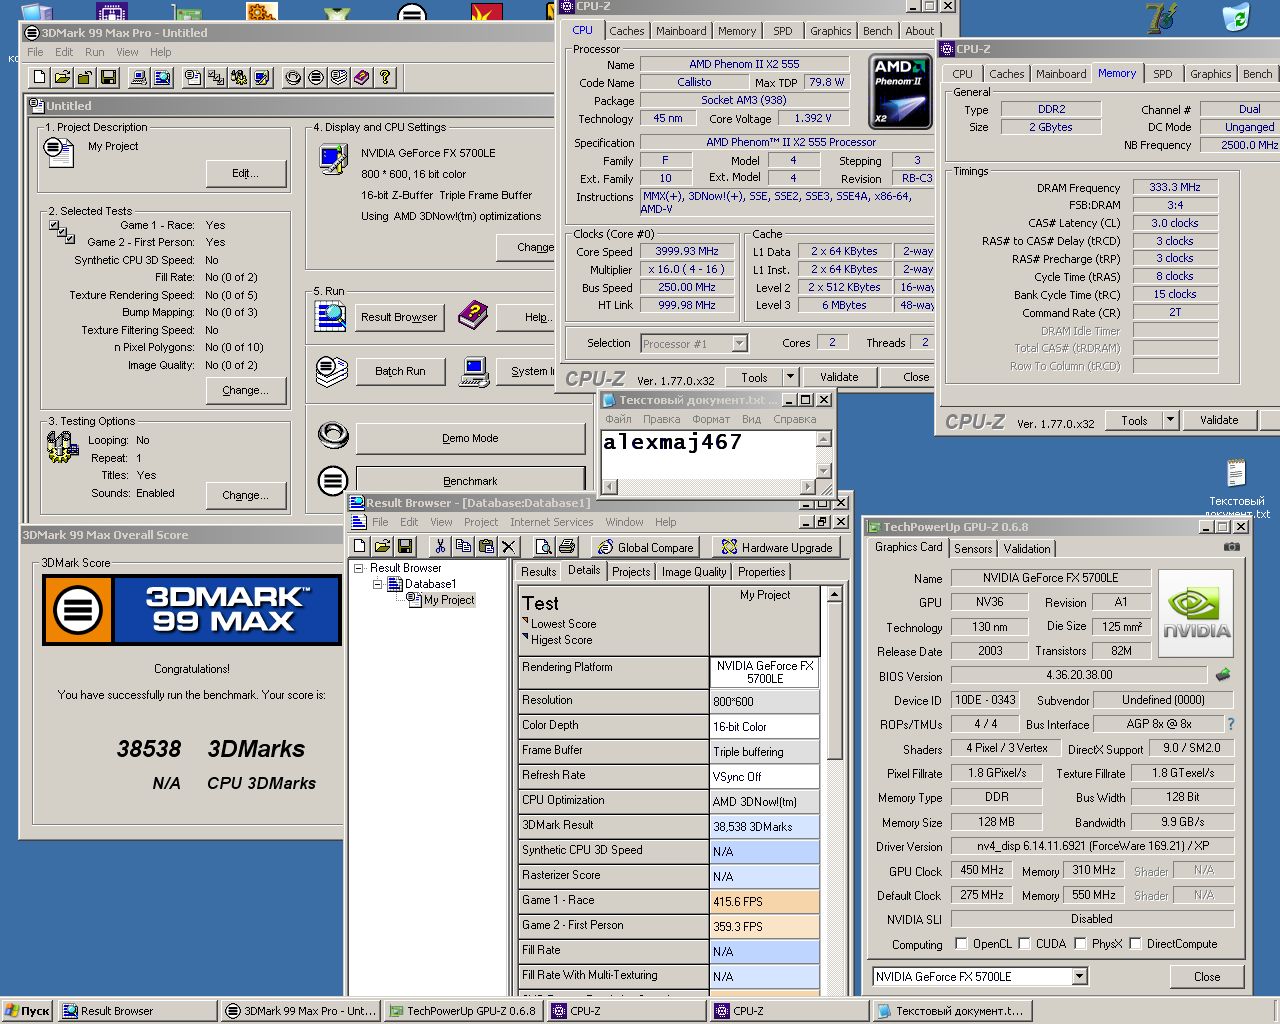1280x1024 pixels.
Task: Open Internet Services menu in Result Browser
Action: tap(551, 522)
